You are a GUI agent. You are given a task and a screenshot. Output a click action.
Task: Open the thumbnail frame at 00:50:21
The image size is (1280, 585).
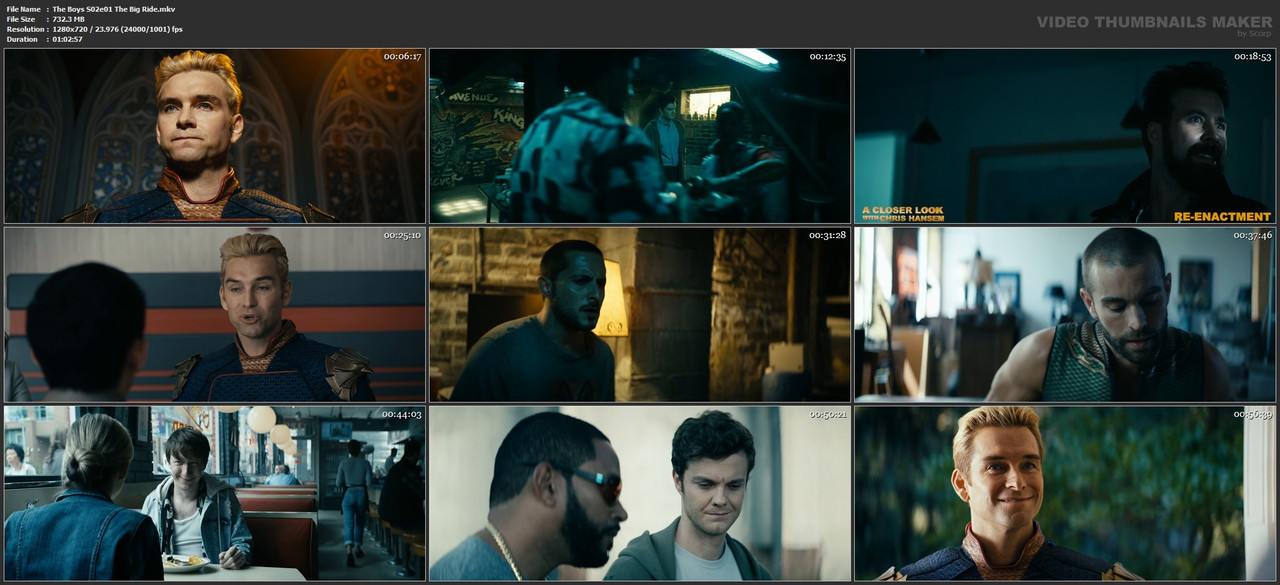[x=640, y=493]
